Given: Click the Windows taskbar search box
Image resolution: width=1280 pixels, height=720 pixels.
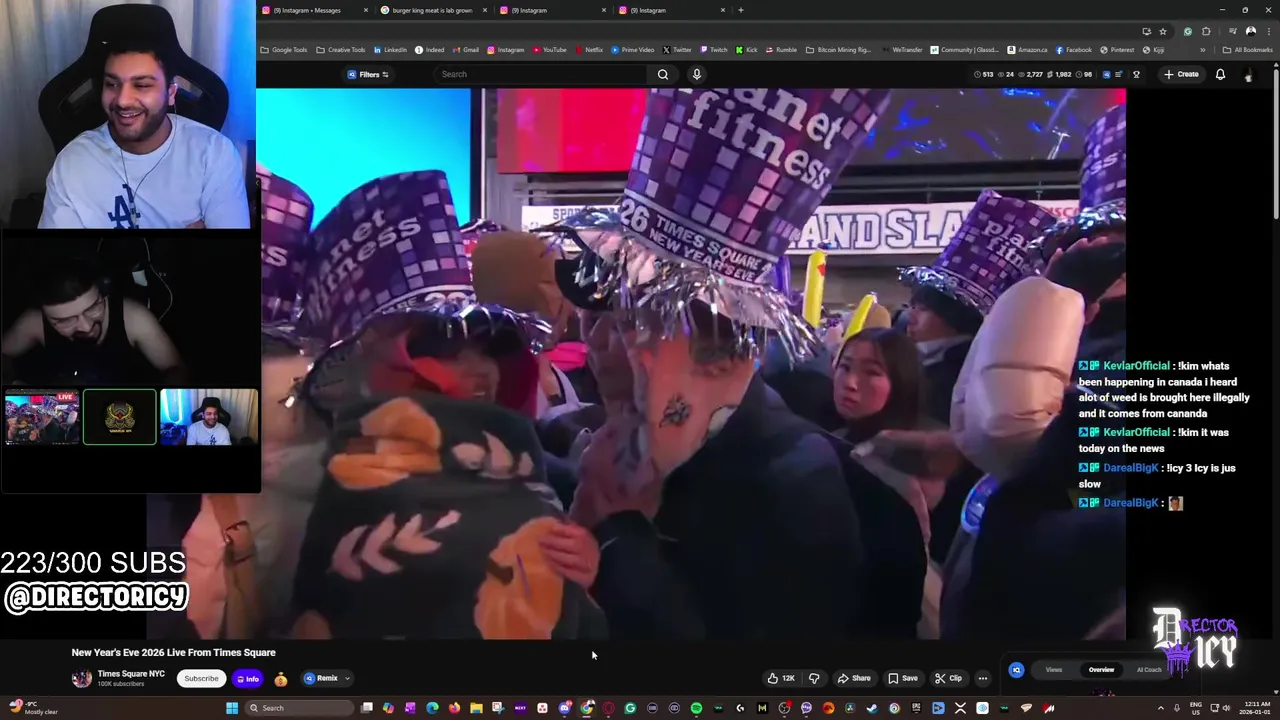Looking at the screenshot, I should coord(300,708).
